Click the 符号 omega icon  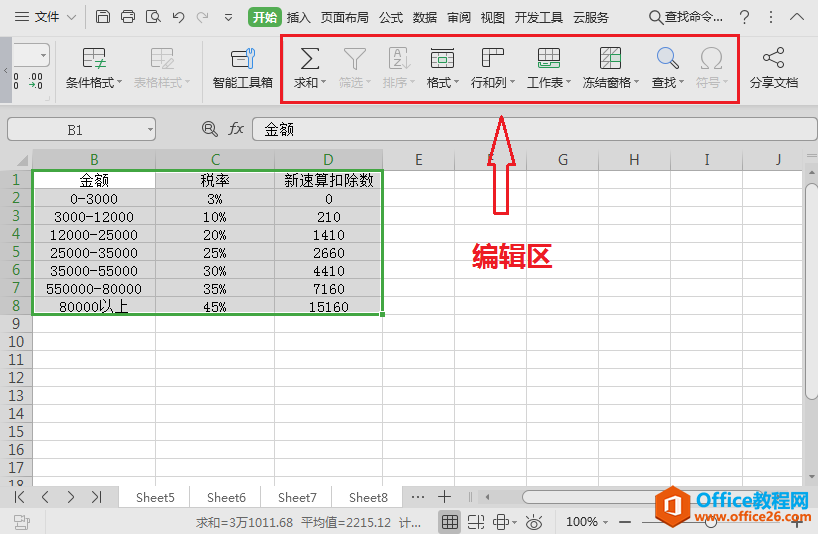pyautogui.click(x=711, y=58)
